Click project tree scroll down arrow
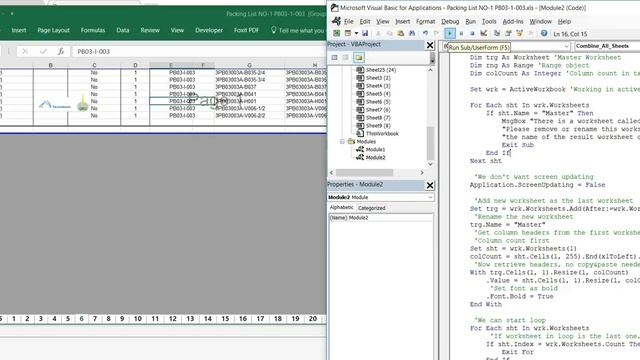 click(x=430, y=164)
